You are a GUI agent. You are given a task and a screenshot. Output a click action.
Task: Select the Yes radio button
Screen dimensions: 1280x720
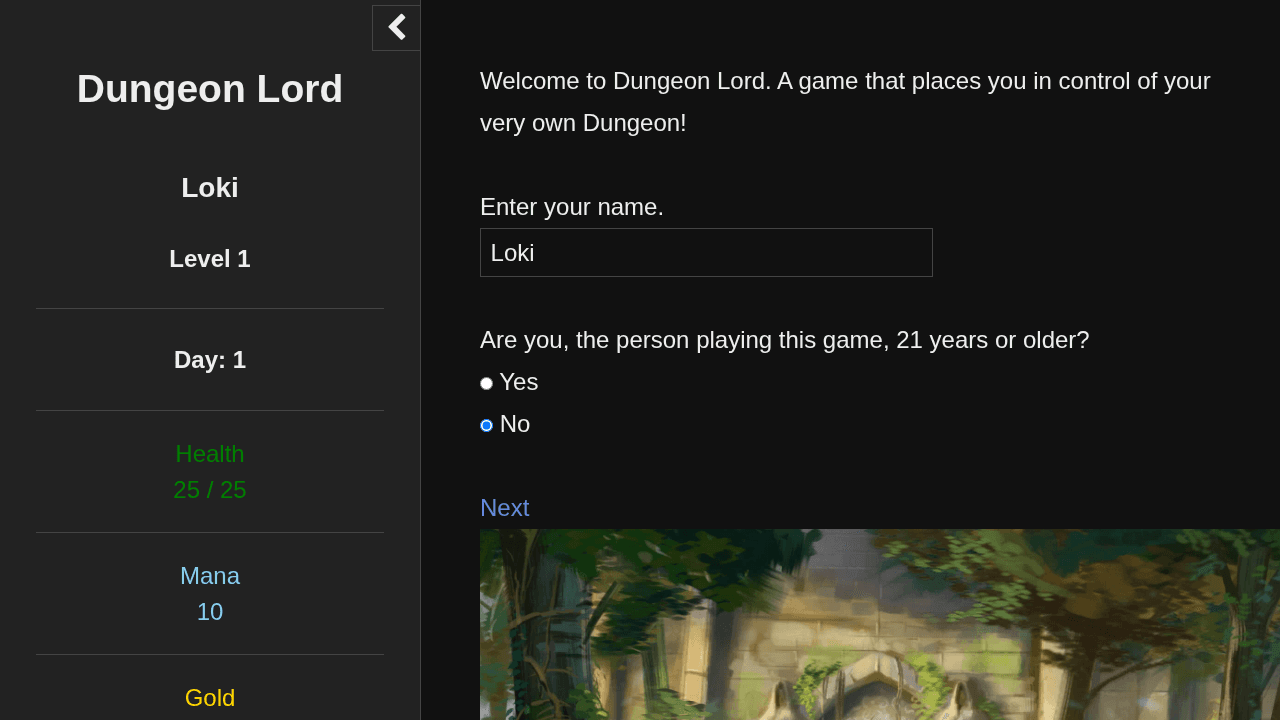click(487, 383)
